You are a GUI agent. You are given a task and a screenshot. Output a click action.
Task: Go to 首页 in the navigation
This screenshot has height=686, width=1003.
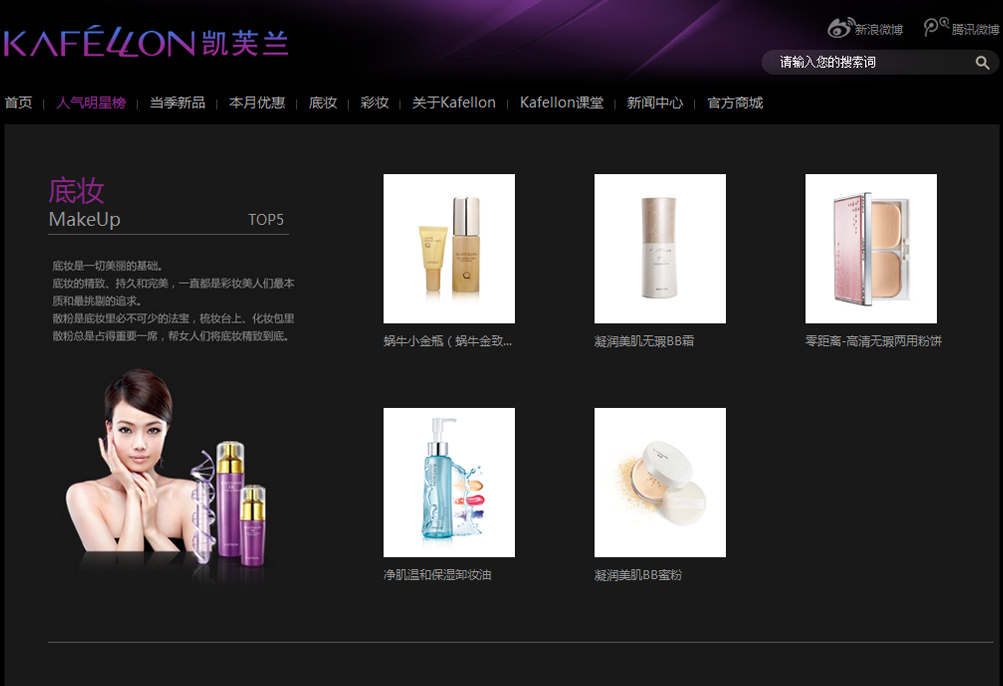pyautogui.click(x=19, y=102)
